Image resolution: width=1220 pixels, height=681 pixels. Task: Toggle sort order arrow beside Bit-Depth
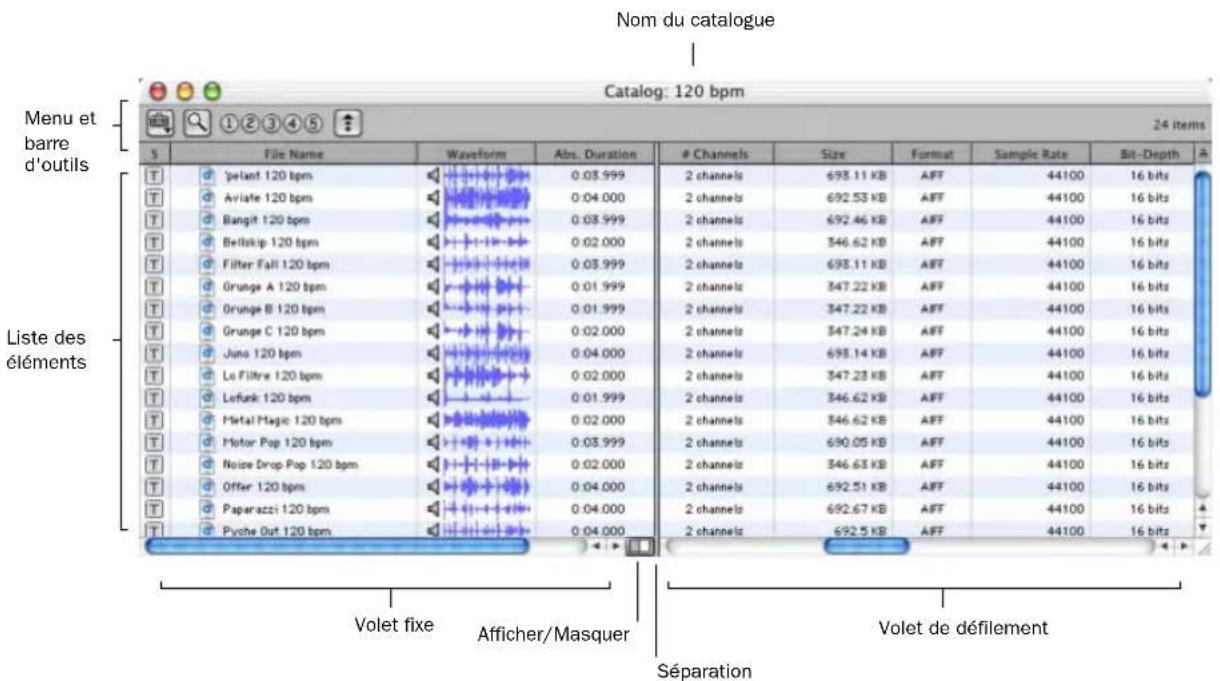(1203, 154)
